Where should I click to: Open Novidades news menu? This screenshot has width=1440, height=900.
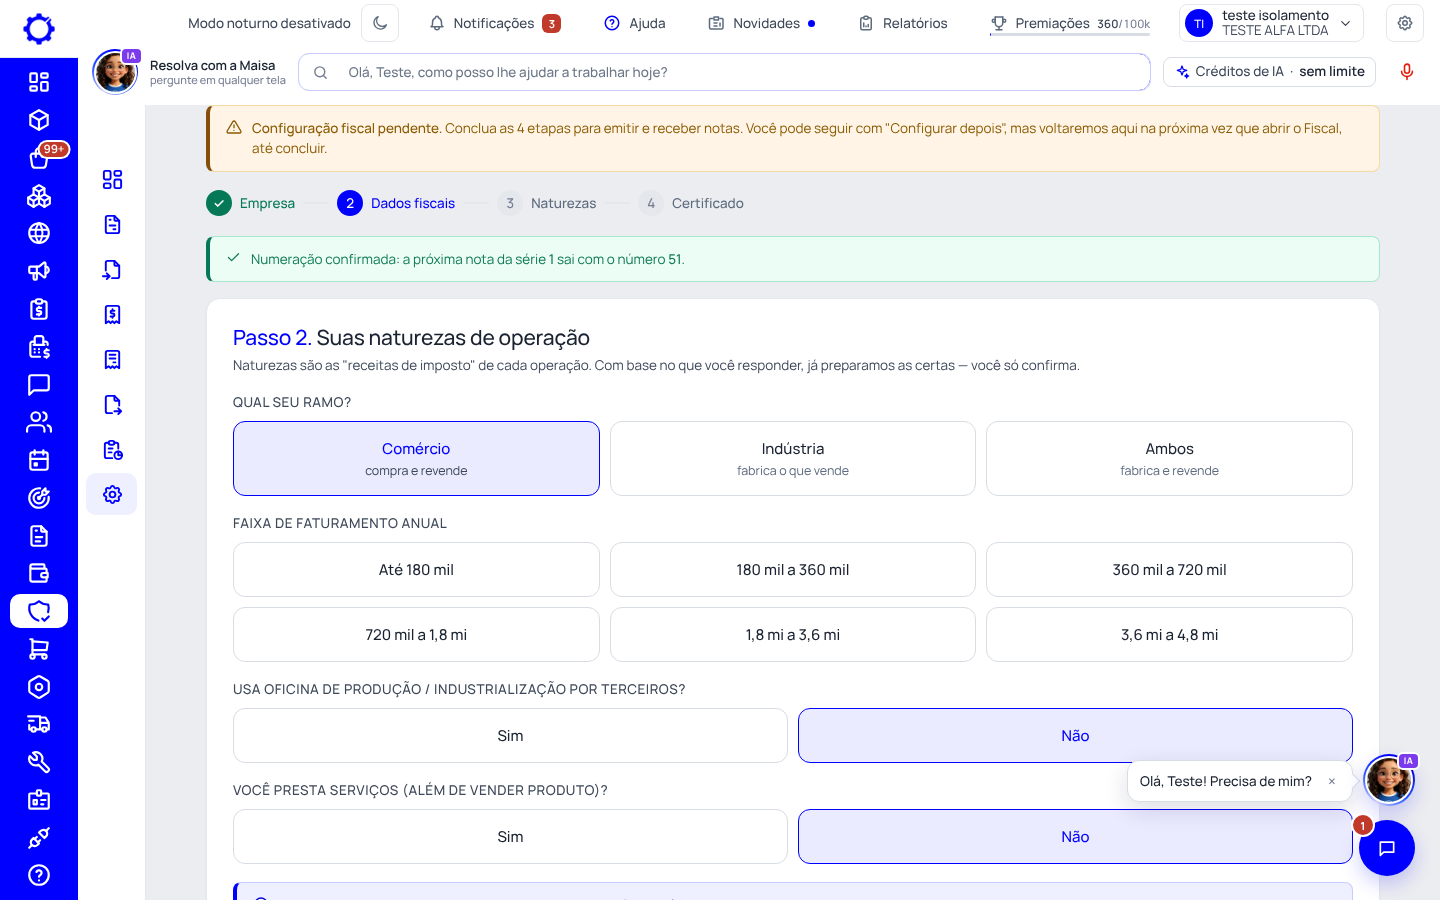pyautogui.click(x=762, y=23)
